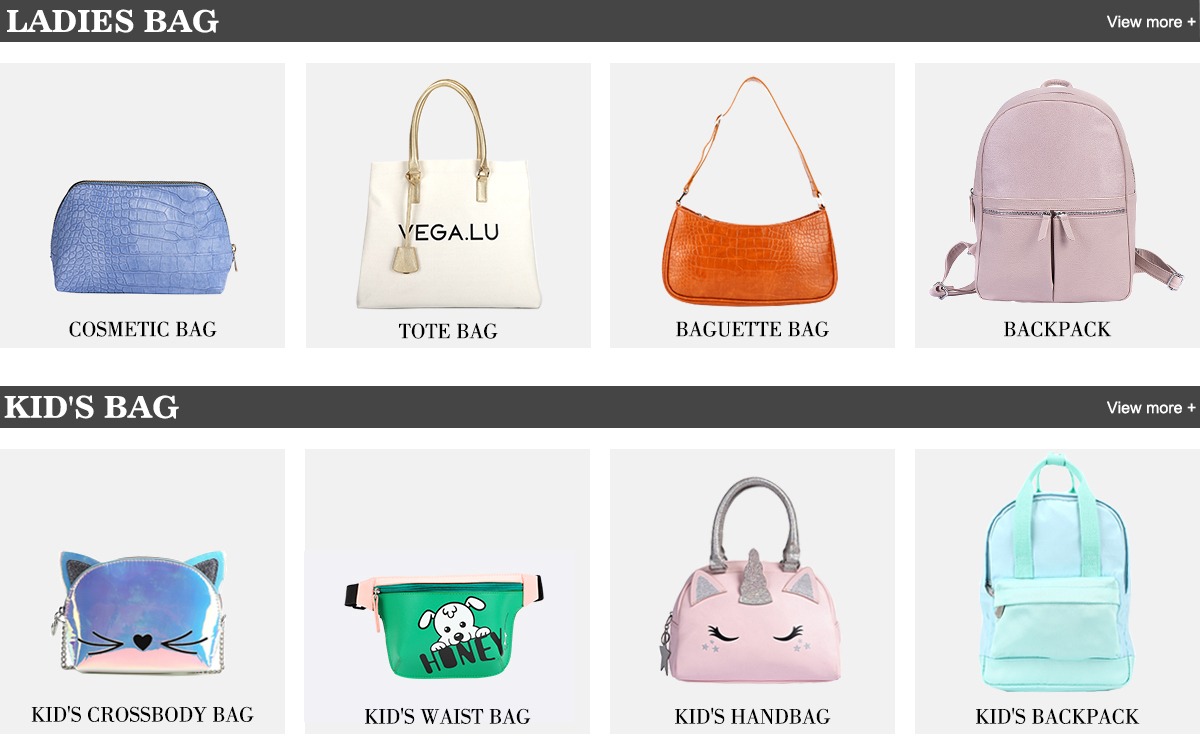Open the COSMETIC BAG category label
Image resolution: width=1200 pixels, height=752 pixels.
pyautogui.click(x=142, y=329)
